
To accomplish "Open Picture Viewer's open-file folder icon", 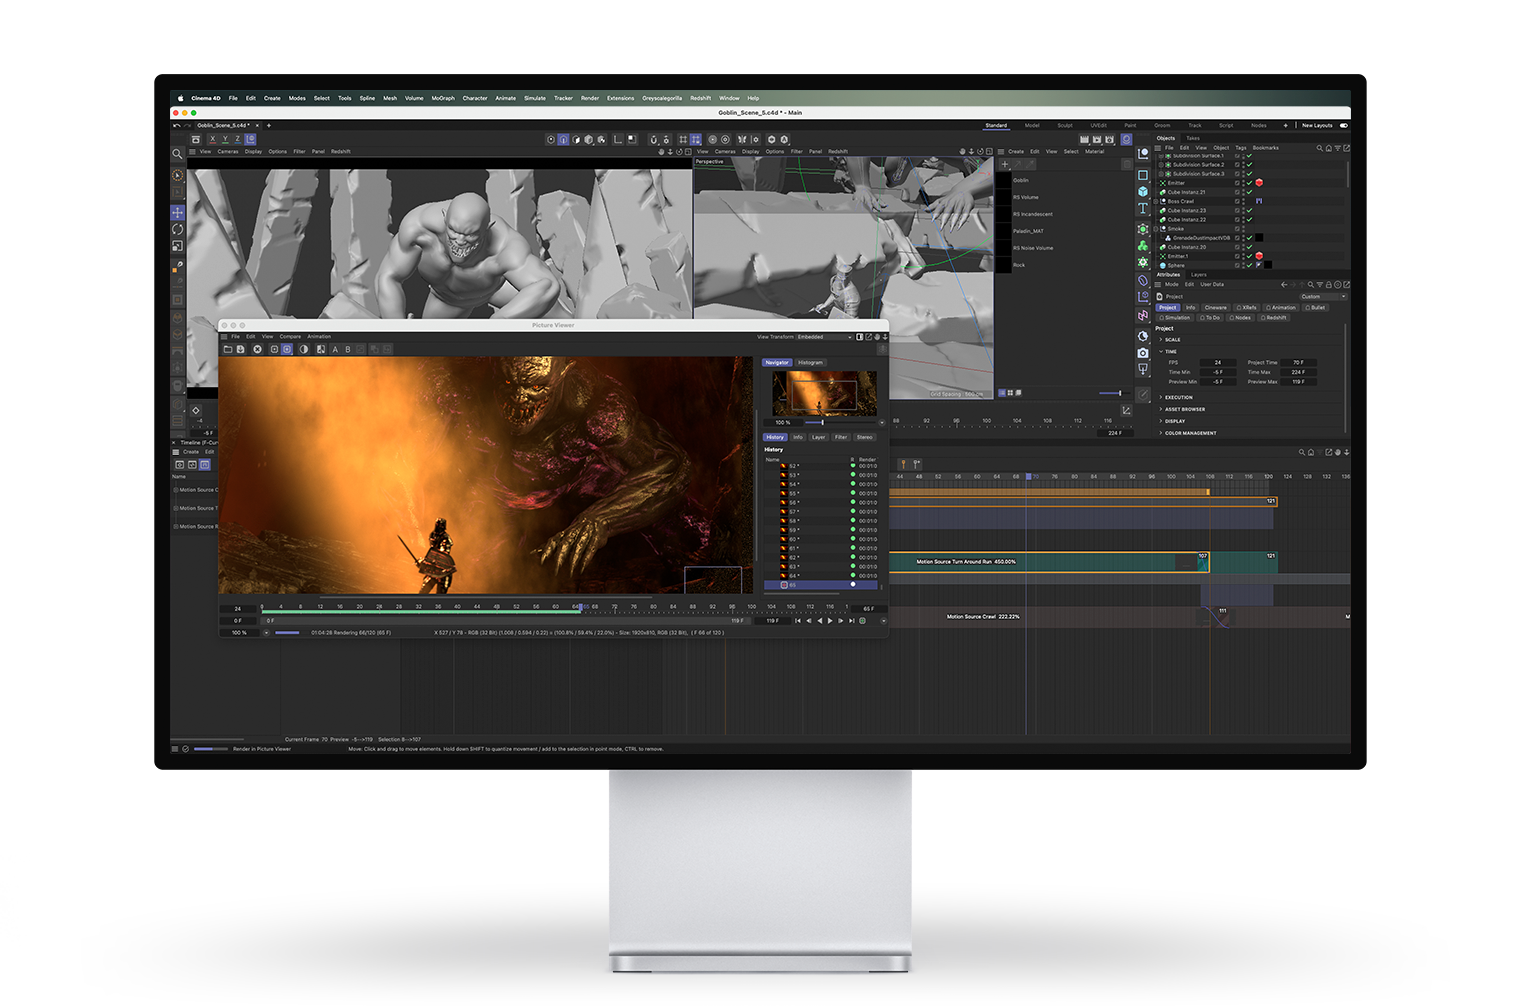I will point(228,349).
